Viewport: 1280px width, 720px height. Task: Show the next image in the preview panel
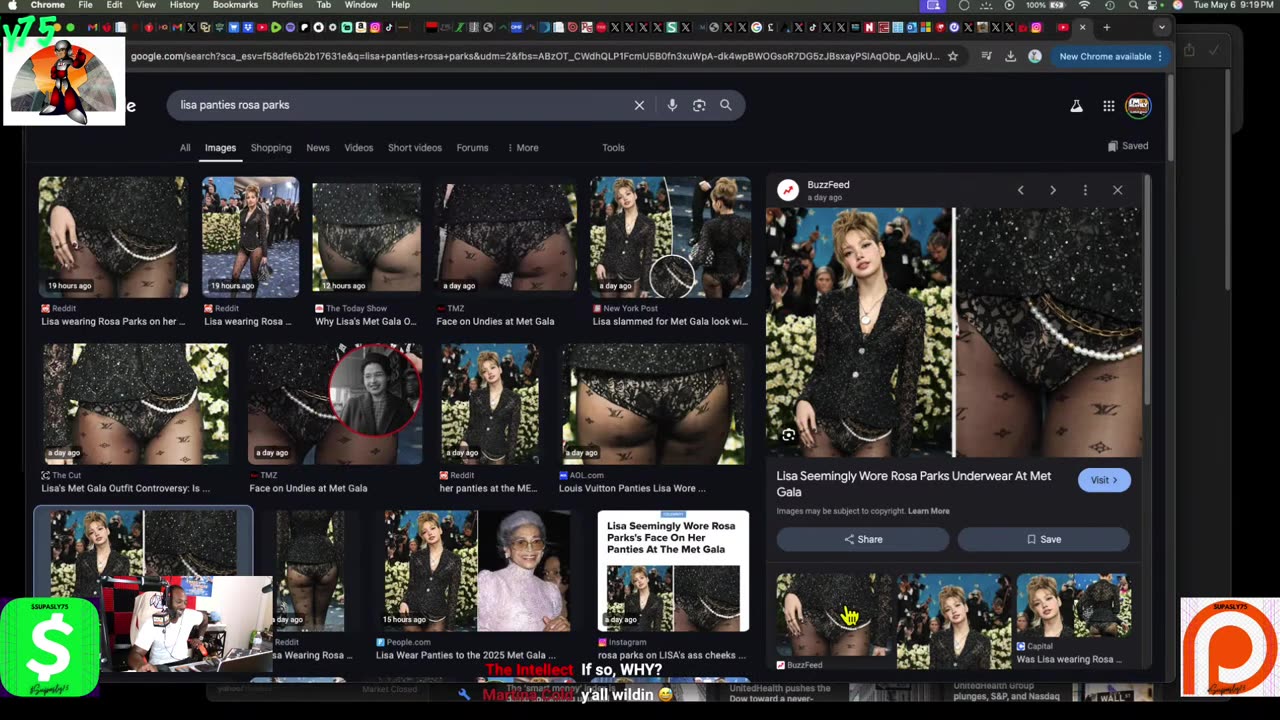[1052, 190]
